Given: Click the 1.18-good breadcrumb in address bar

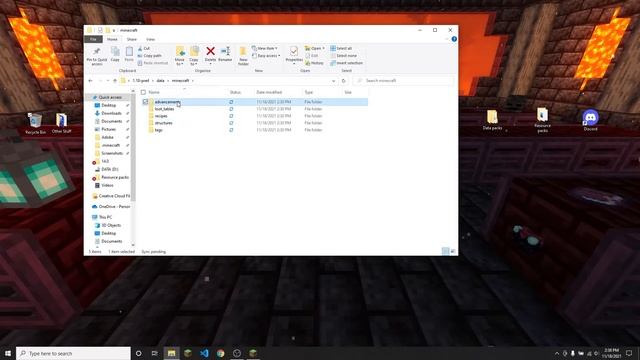Looking at the screenshot, I should click(x=141, y=81).
